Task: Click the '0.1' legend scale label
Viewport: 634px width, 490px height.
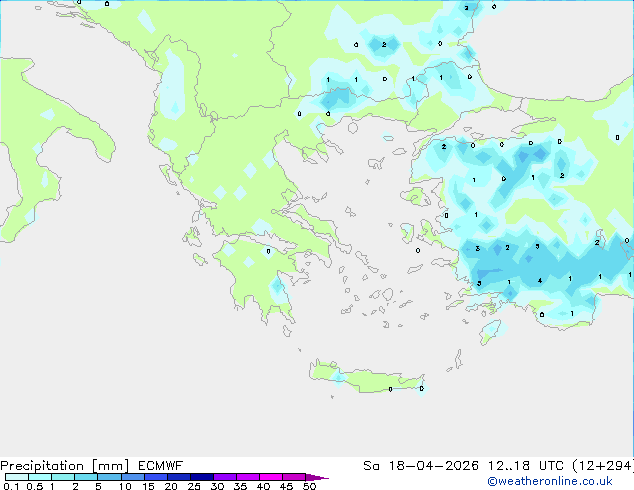Action: coord(11,486)
